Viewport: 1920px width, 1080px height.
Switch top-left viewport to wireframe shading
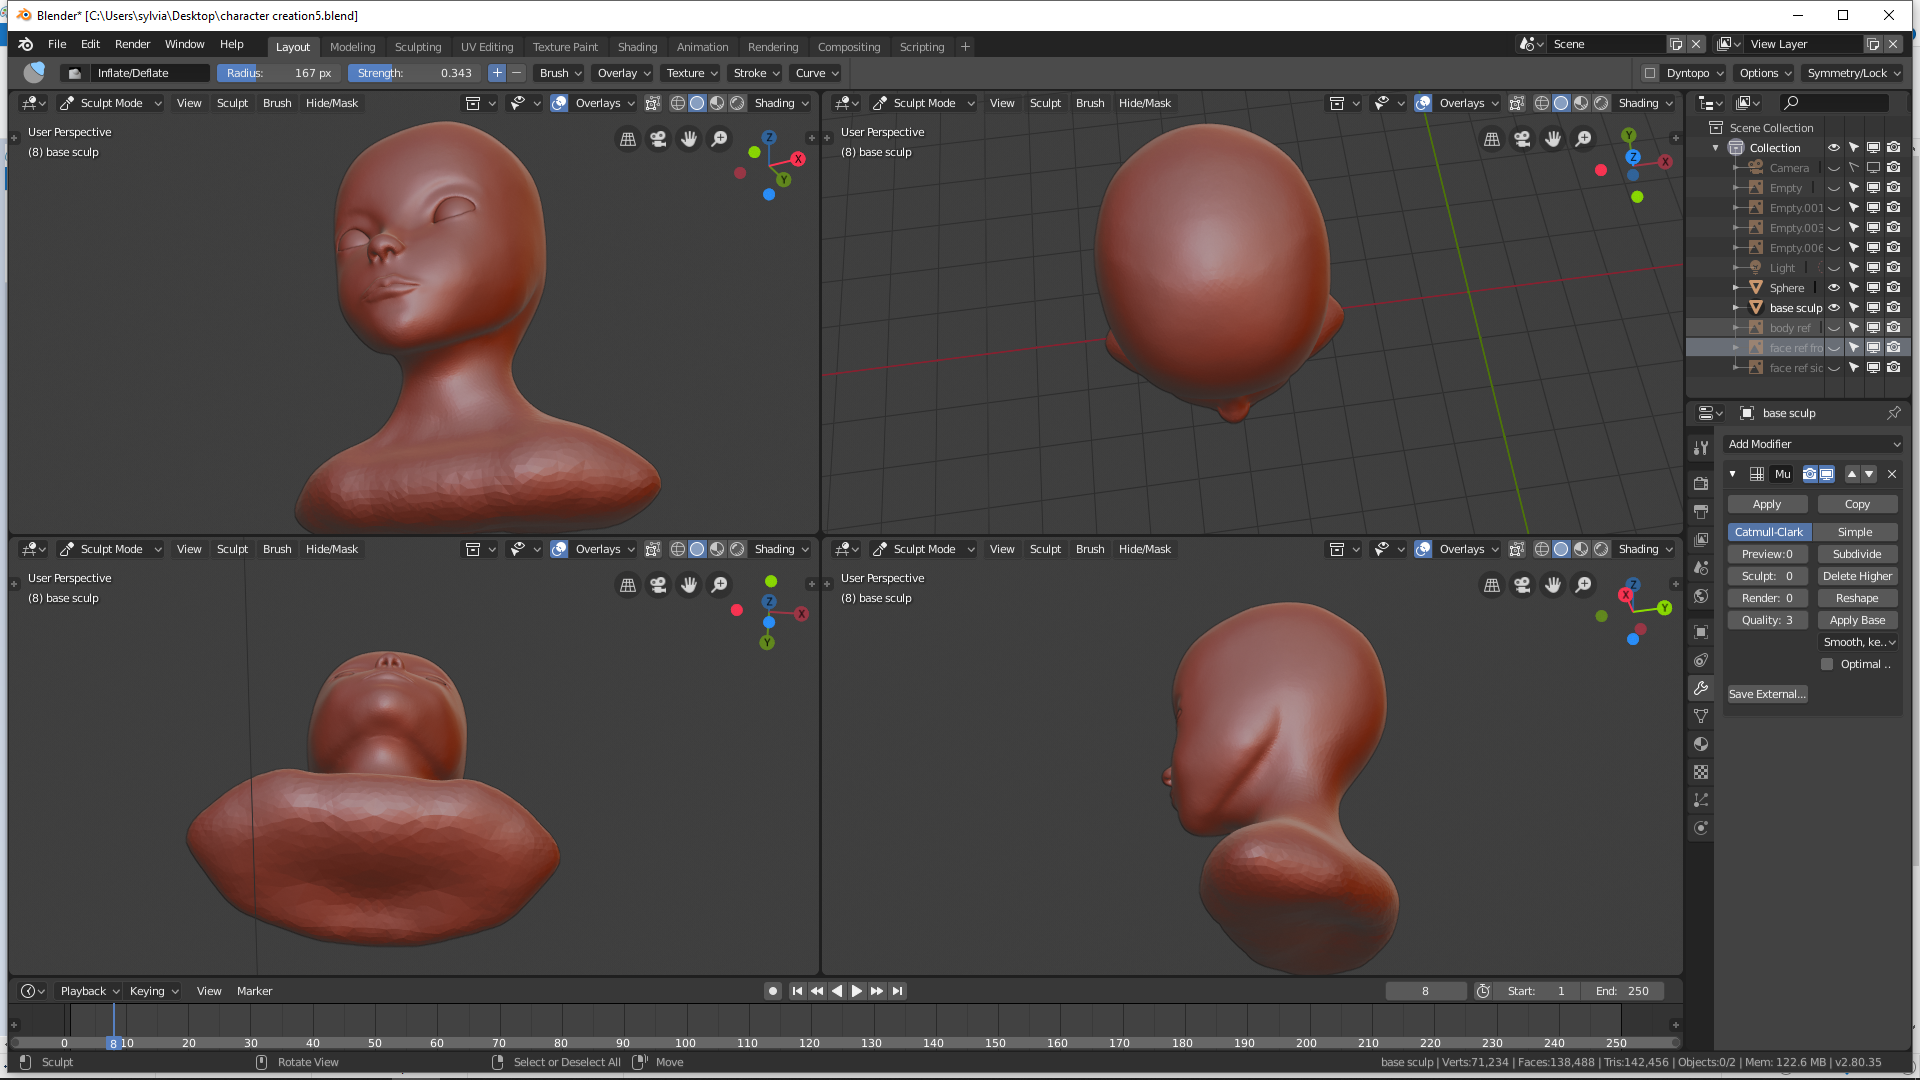coord(678,103)
